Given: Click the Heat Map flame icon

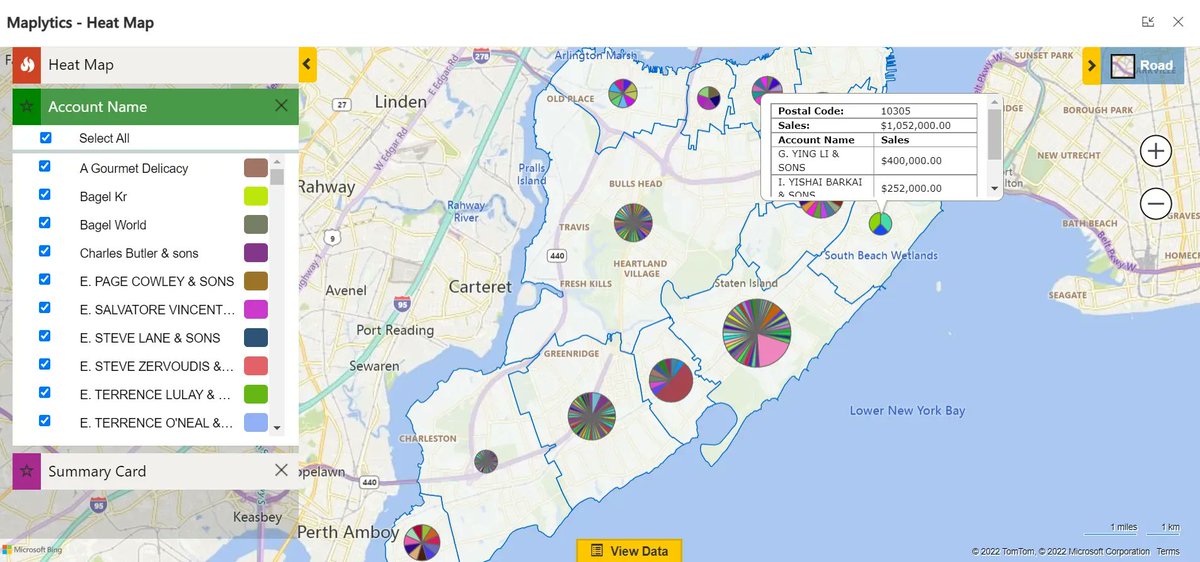Looking at the screenshot, I should (26, 65).
